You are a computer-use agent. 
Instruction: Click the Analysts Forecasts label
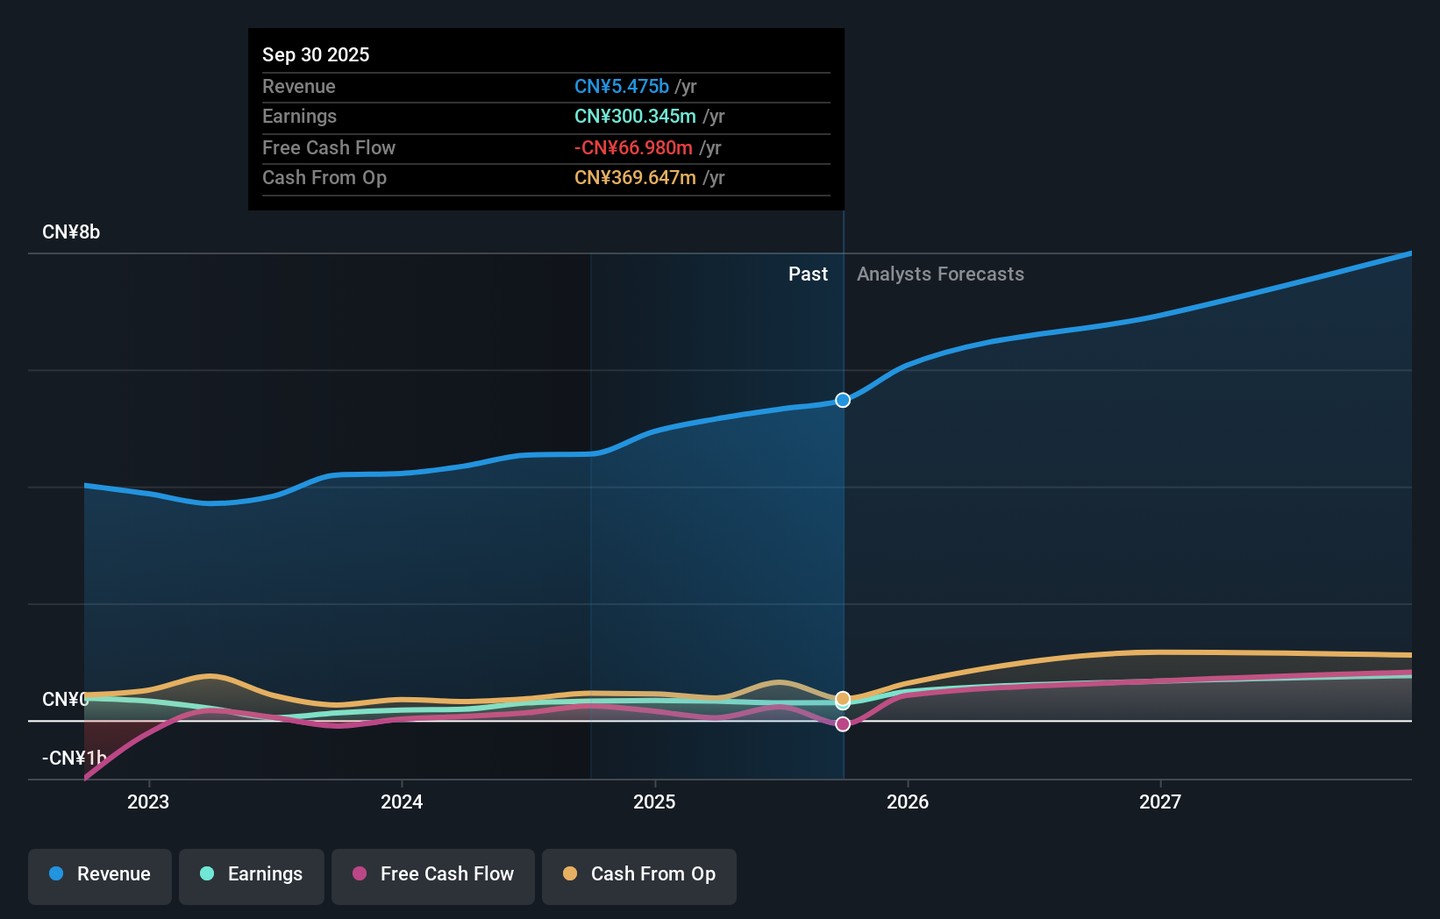coord(940,274)
